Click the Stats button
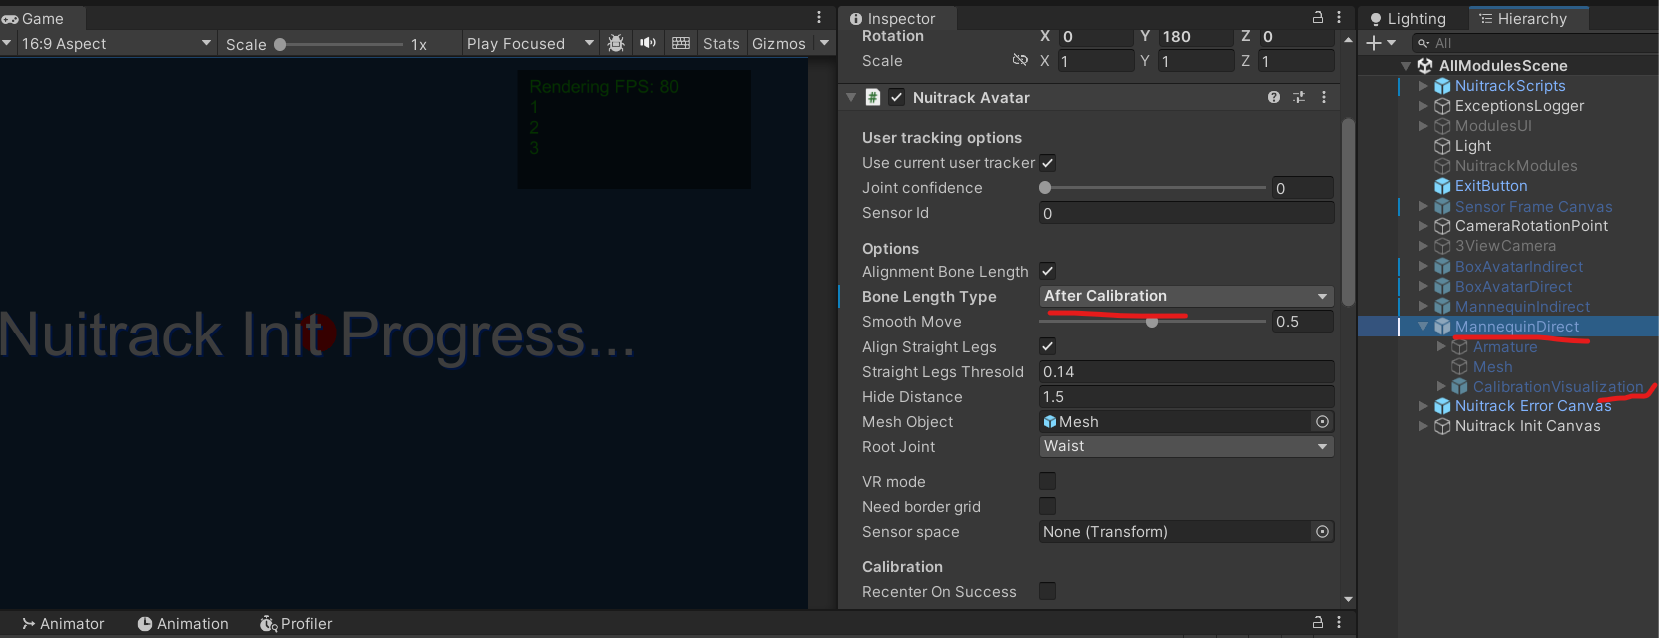The height and width of the screenshot is (638, 1659). (721, 44)
